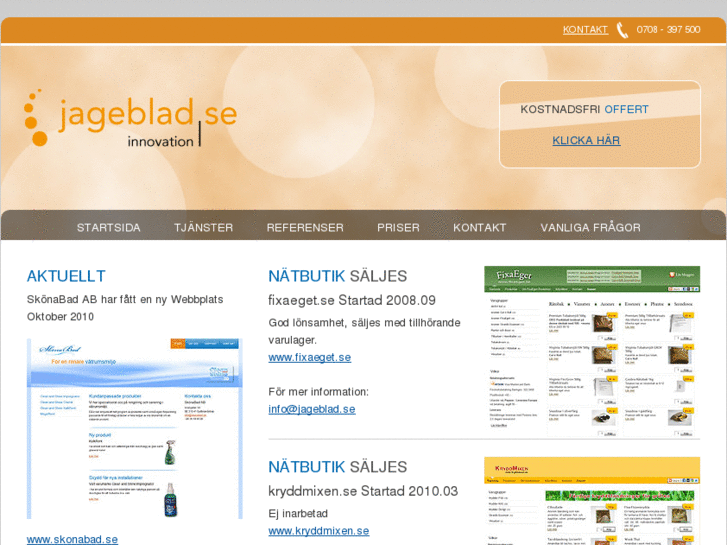
Task: Click 'SkönaBad AB har fått en ny Webbplats' text
Action: (125, 300)
